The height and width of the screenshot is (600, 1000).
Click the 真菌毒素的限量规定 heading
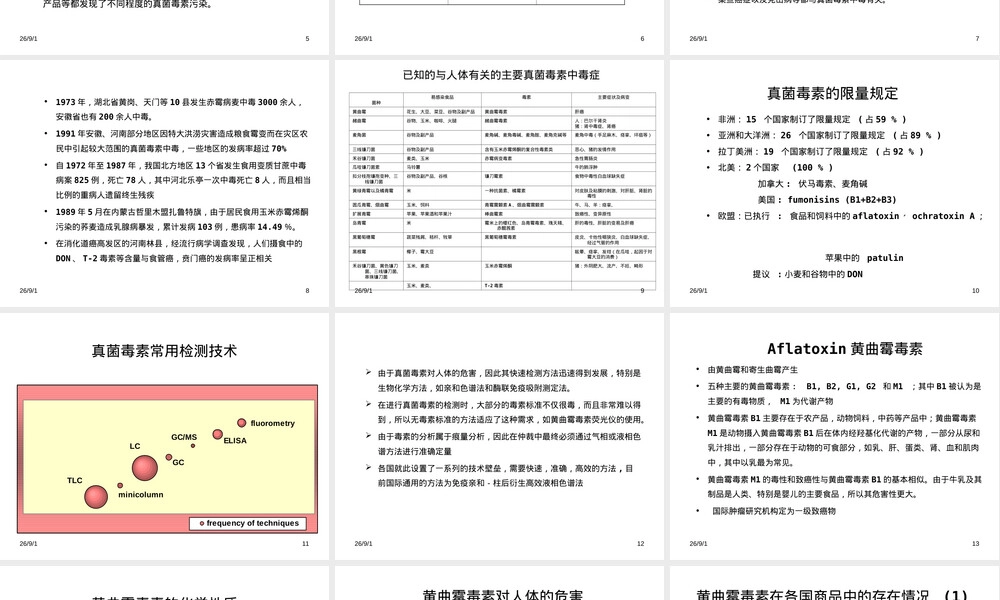[x=832, y=94]
